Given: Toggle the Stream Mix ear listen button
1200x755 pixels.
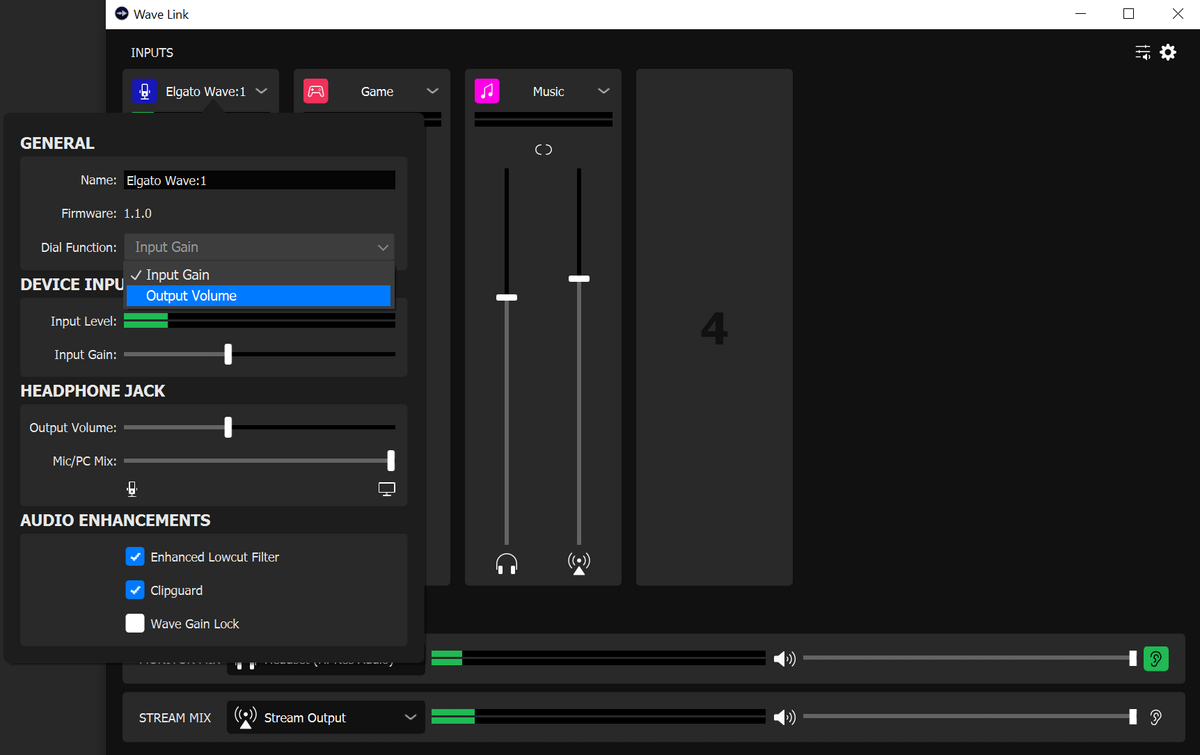Looking at the screenshot, I should click(x=1156, y=717).
